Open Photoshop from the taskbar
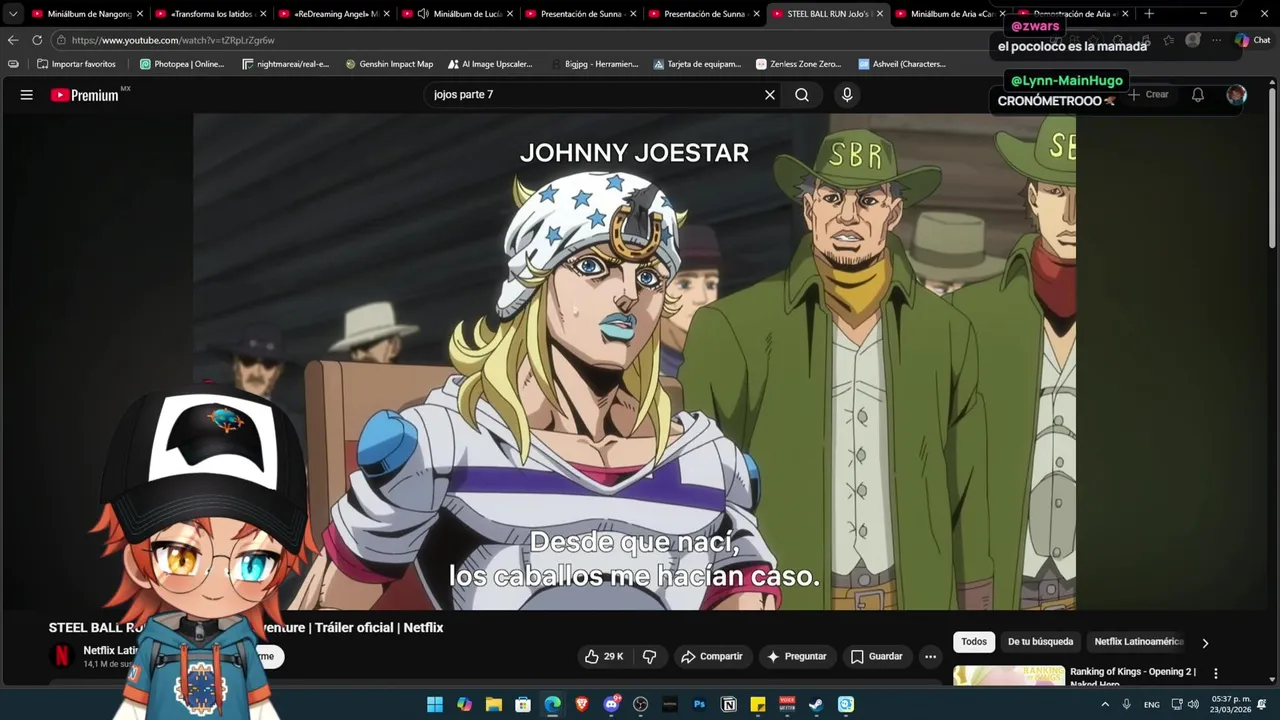 click(x=700, y=704)
